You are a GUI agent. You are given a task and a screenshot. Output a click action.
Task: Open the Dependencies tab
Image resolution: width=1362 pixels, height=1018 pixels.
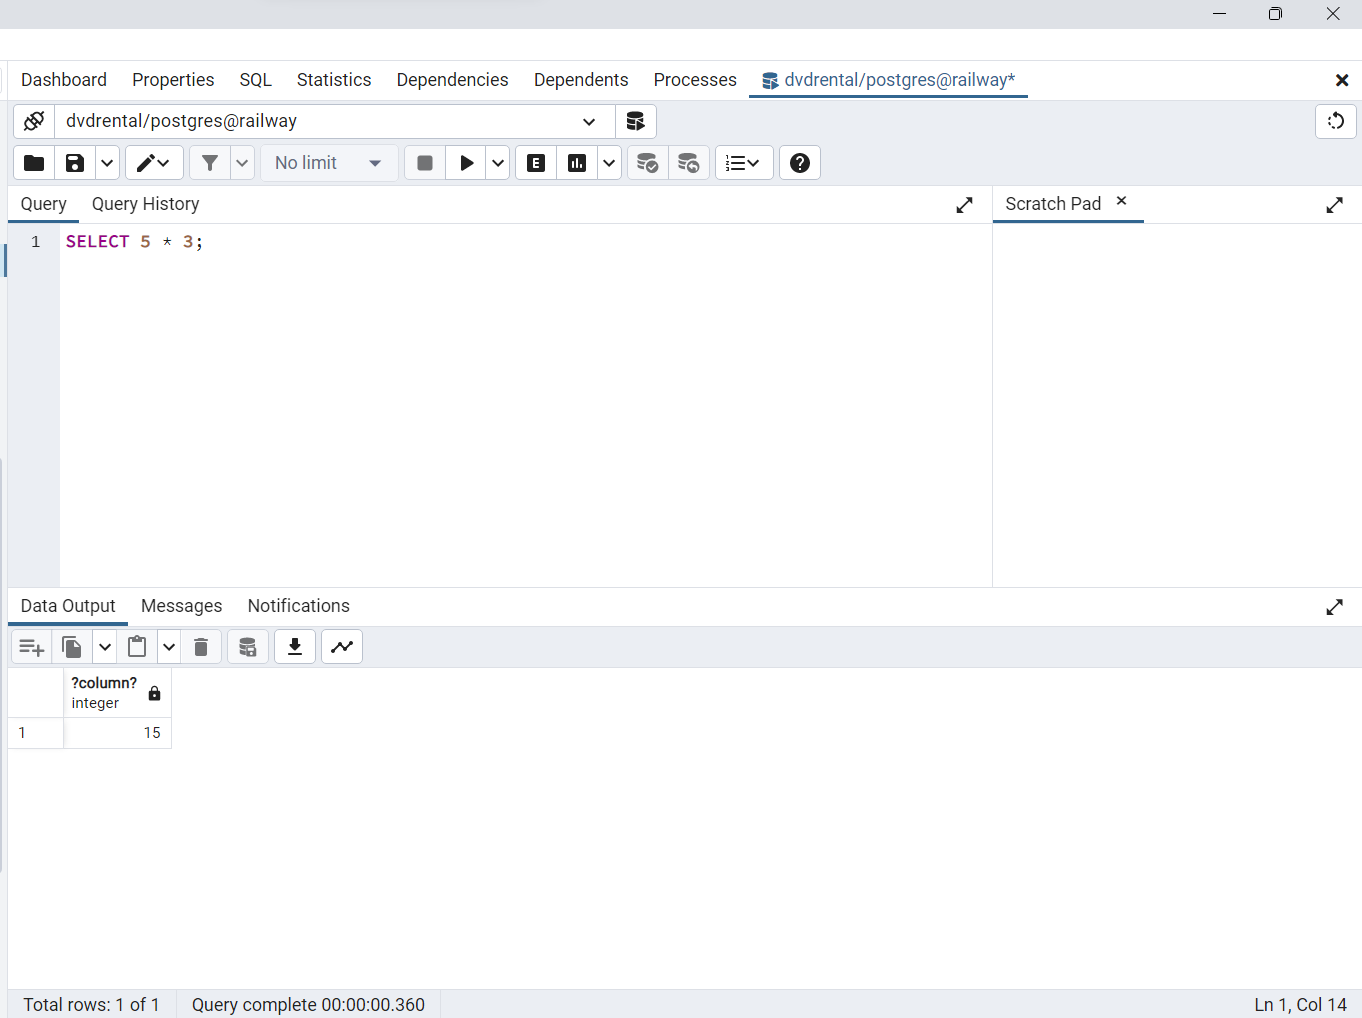[452, 80]
